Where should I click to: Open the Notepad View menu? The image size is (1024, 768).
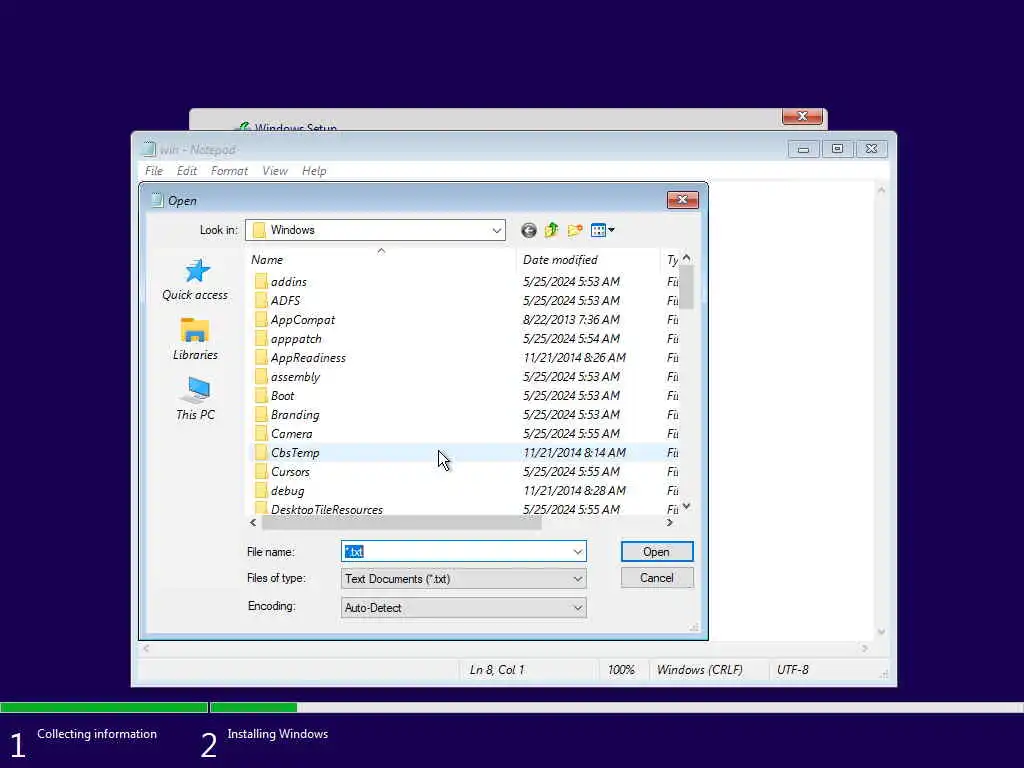pos(275,171)
